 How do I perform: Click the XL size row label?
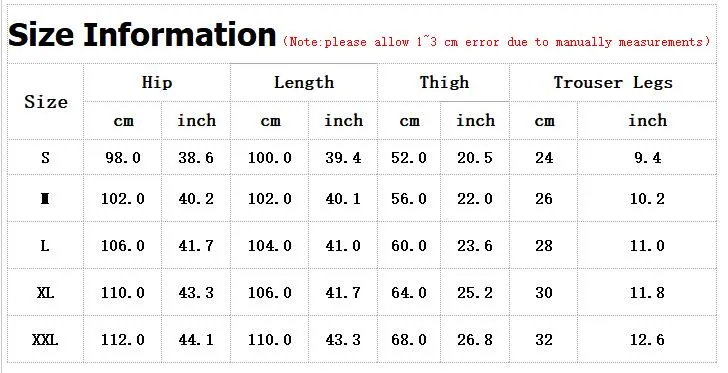46,293
